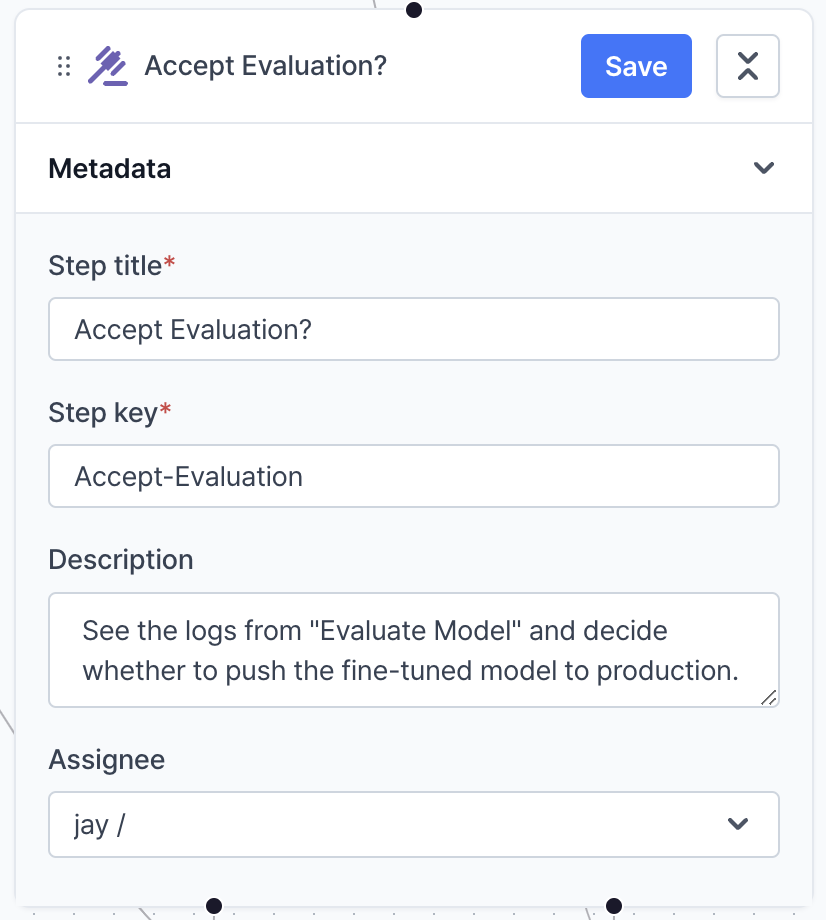Click the Assignee label

coord(106,760)
